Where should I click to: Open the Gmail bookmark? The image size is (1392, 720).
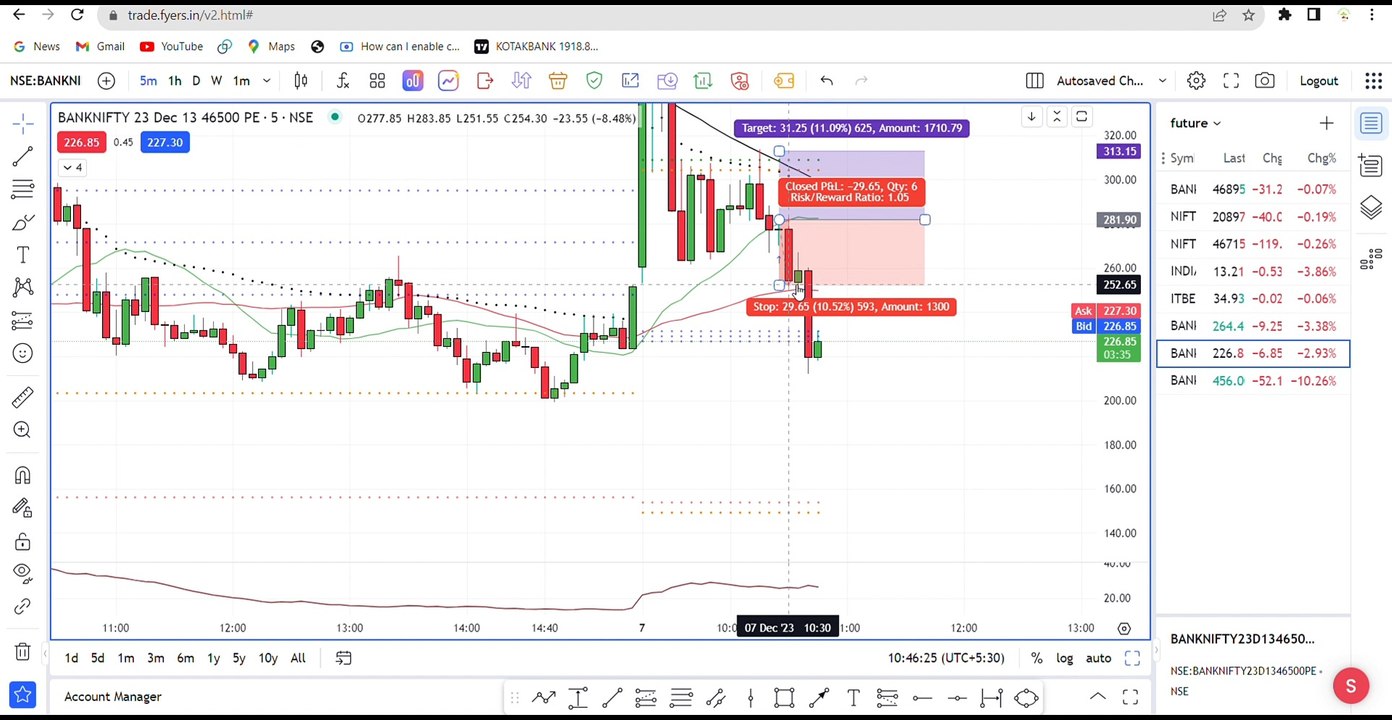(100, 46)
